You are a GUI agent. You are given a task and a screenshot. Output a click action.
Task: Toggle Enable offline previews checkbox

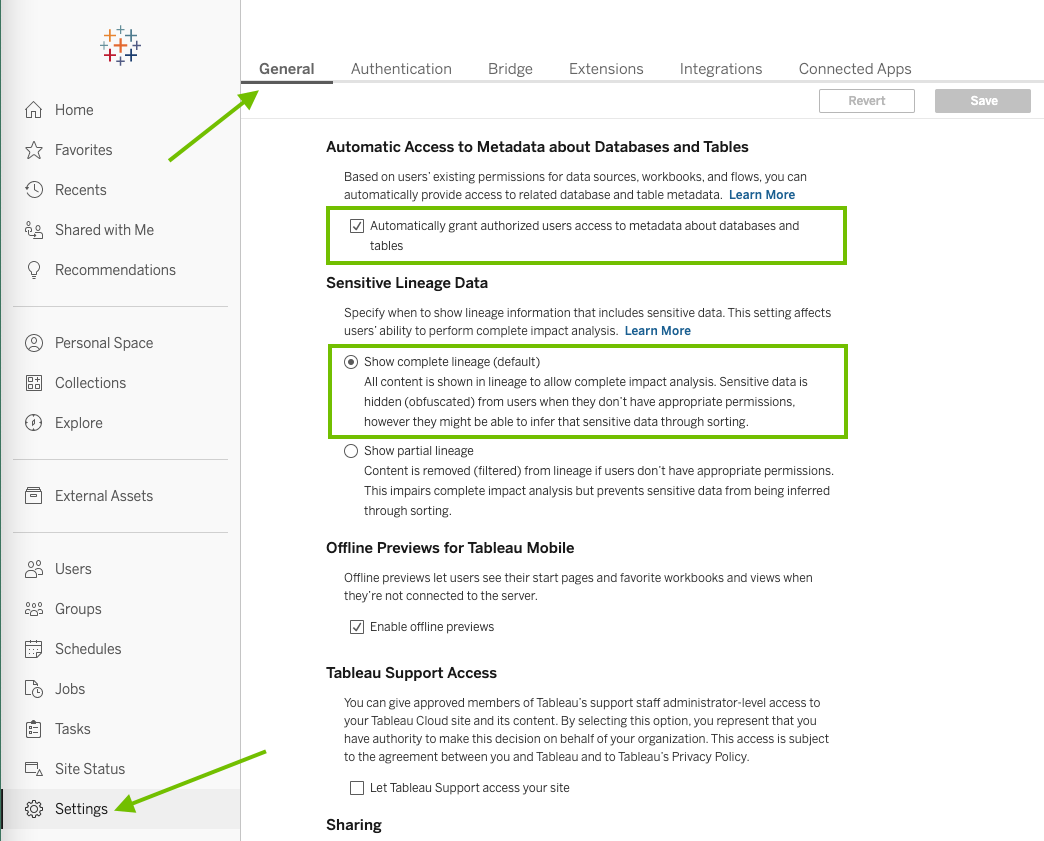[357, 627]
